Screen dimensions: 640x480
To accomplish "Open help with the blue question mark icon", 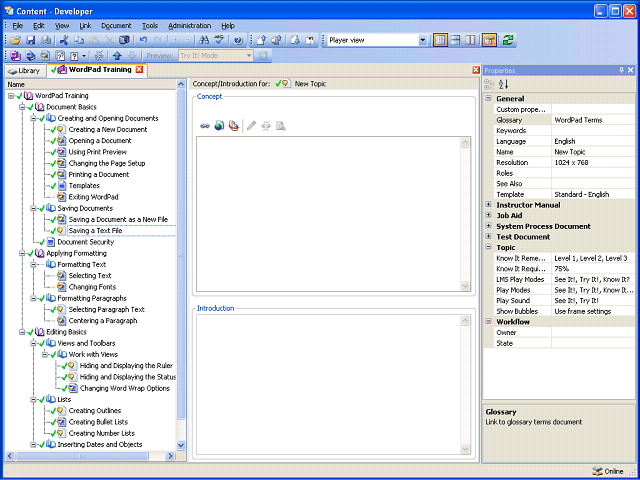I will 238,40.
